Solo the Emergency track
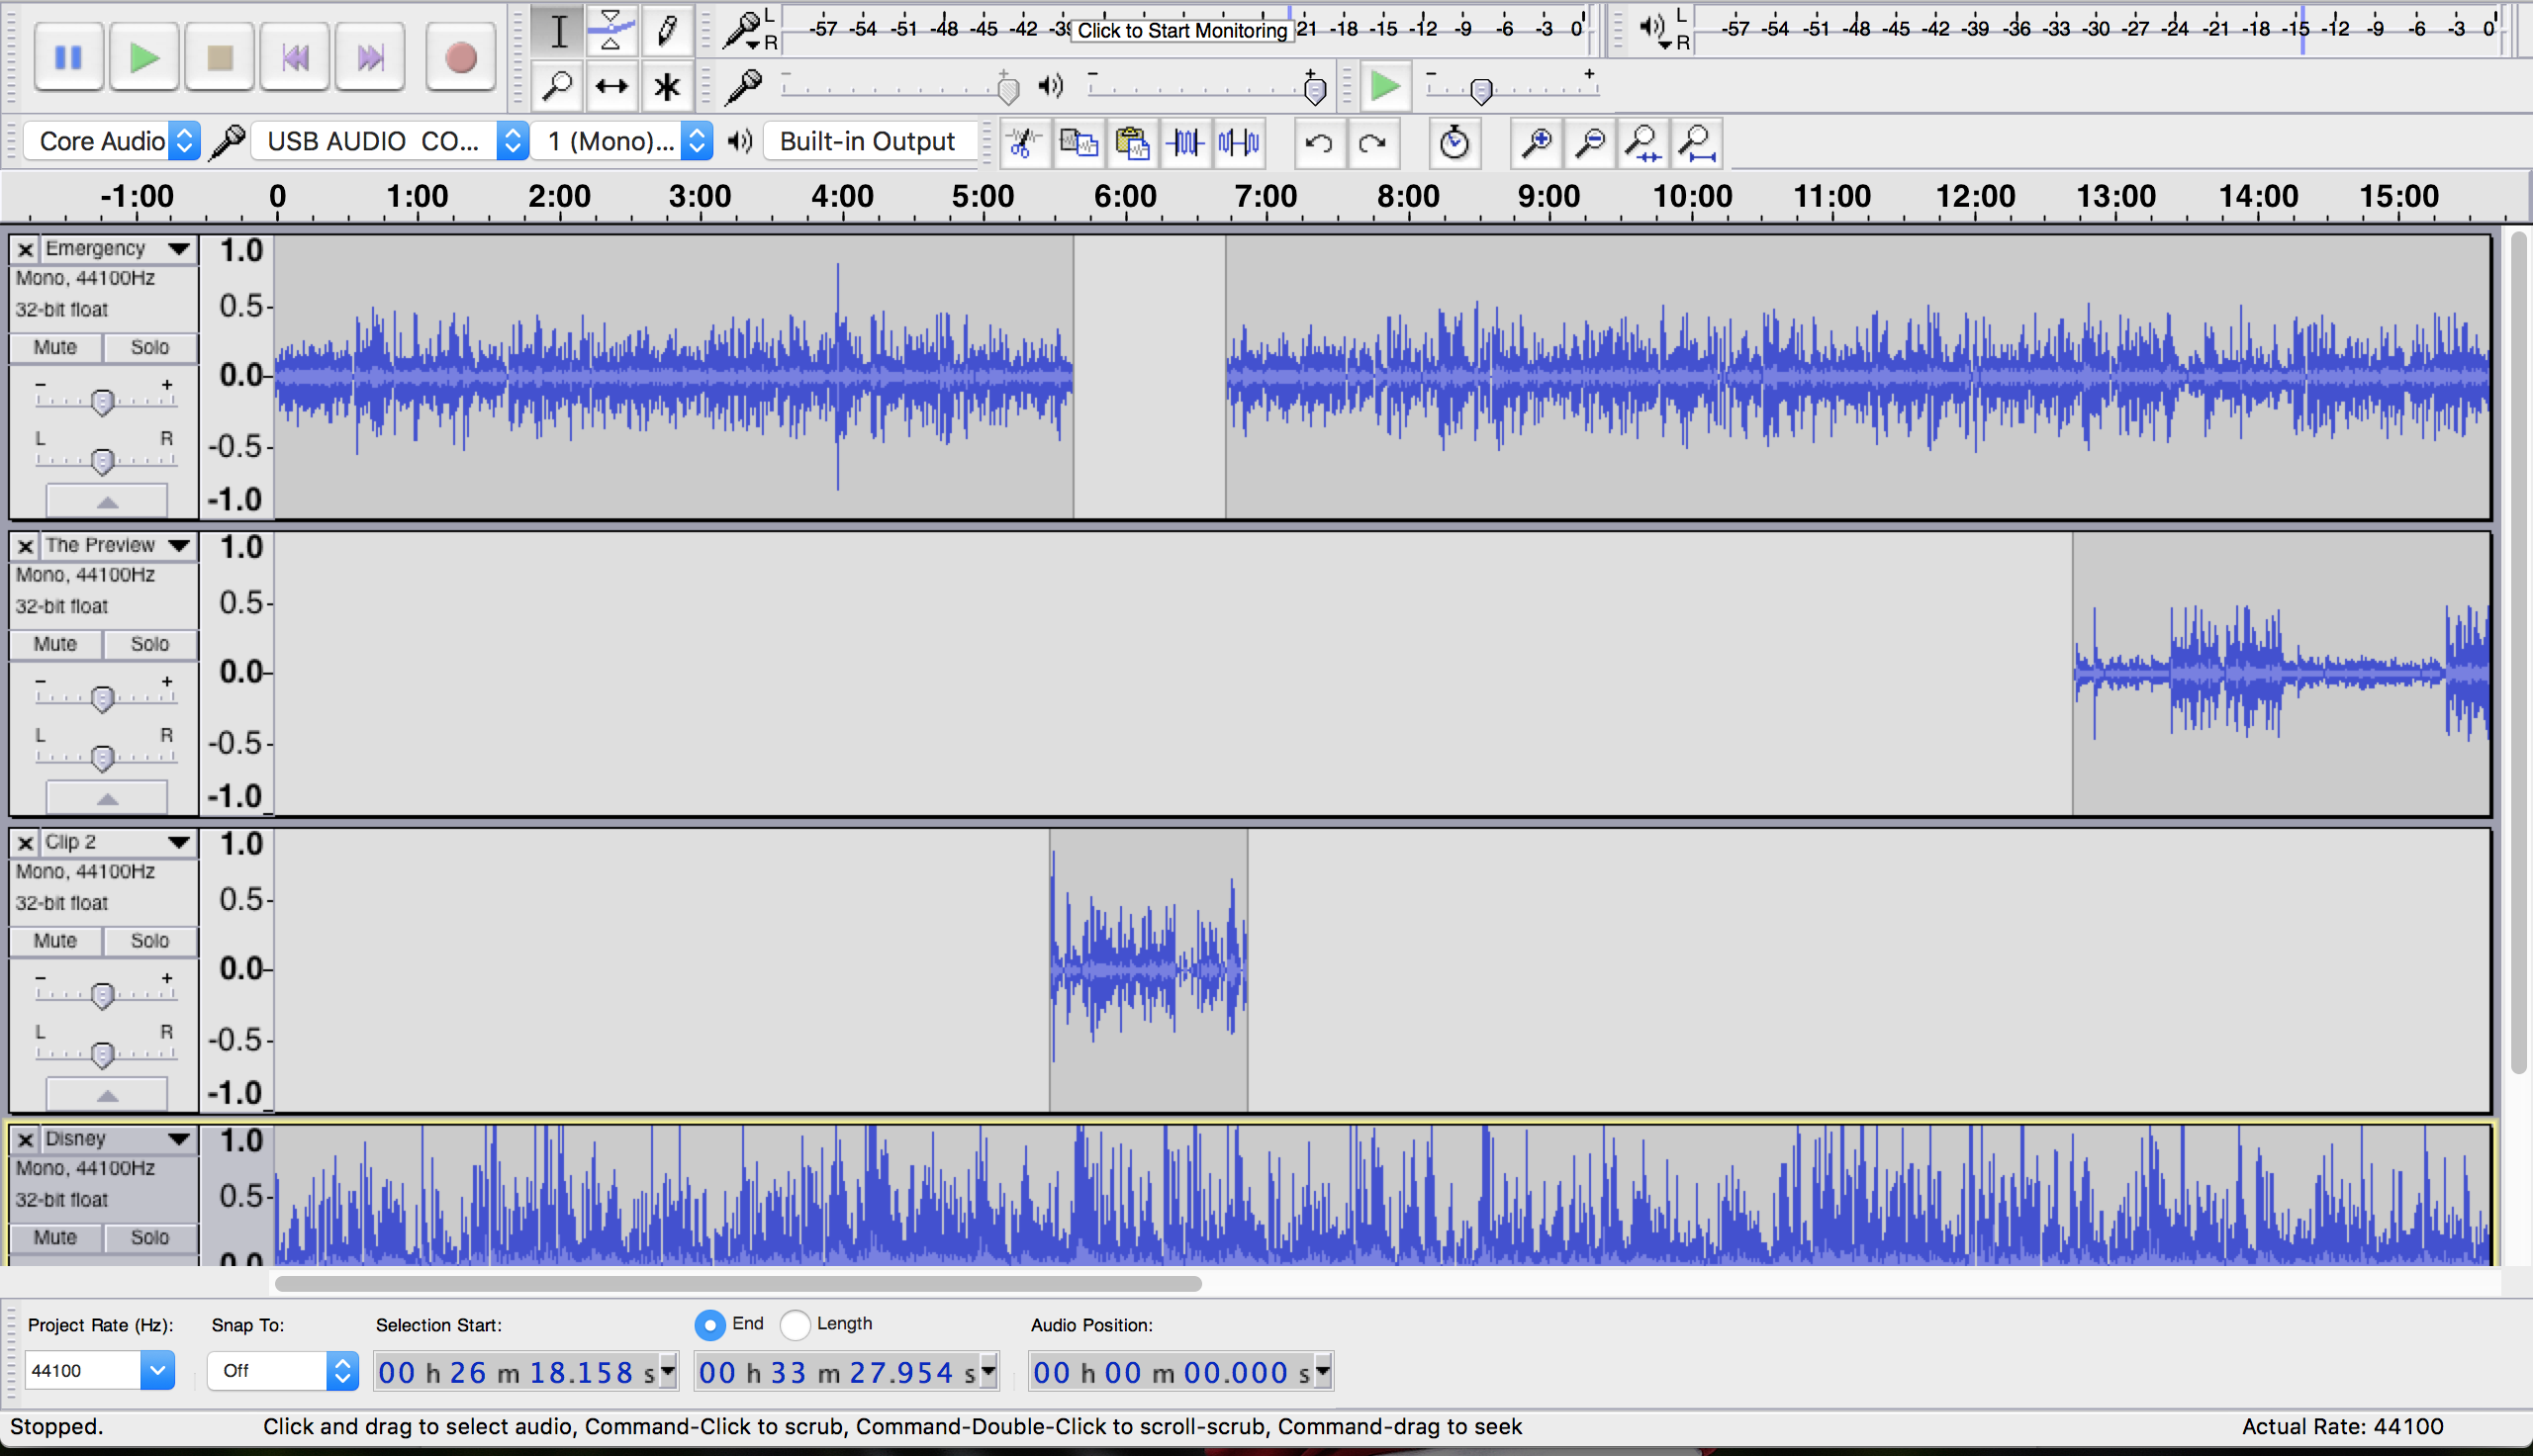The image size is (2533, 1456). pyautogui.click(x=150, y=347)
